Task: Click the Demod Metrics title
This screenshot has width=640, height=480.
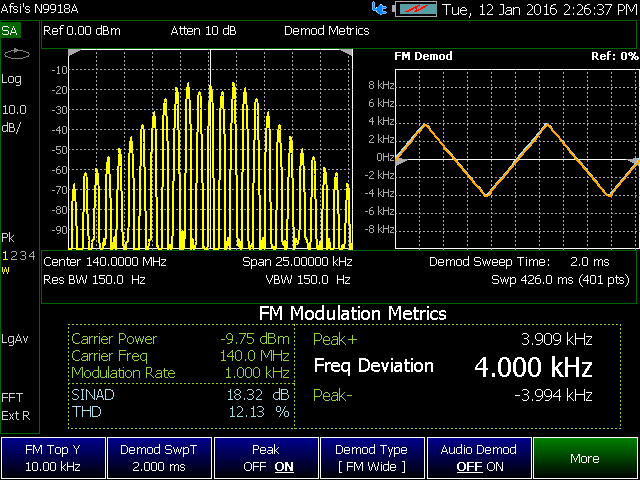Action: [327, 31]
